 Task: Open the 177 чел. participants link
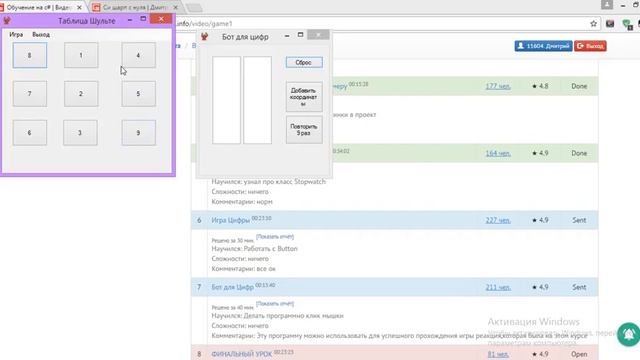tap(498, 86)
